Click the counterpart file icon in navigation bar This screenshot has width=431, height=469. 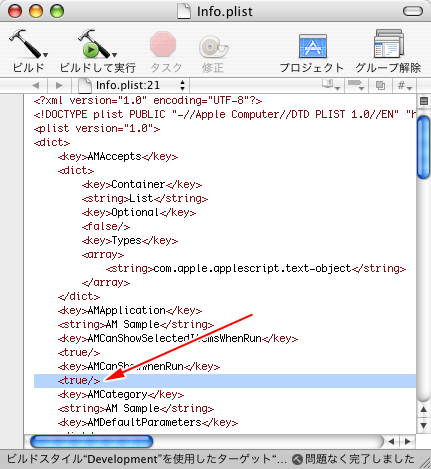tap(380, 86)
